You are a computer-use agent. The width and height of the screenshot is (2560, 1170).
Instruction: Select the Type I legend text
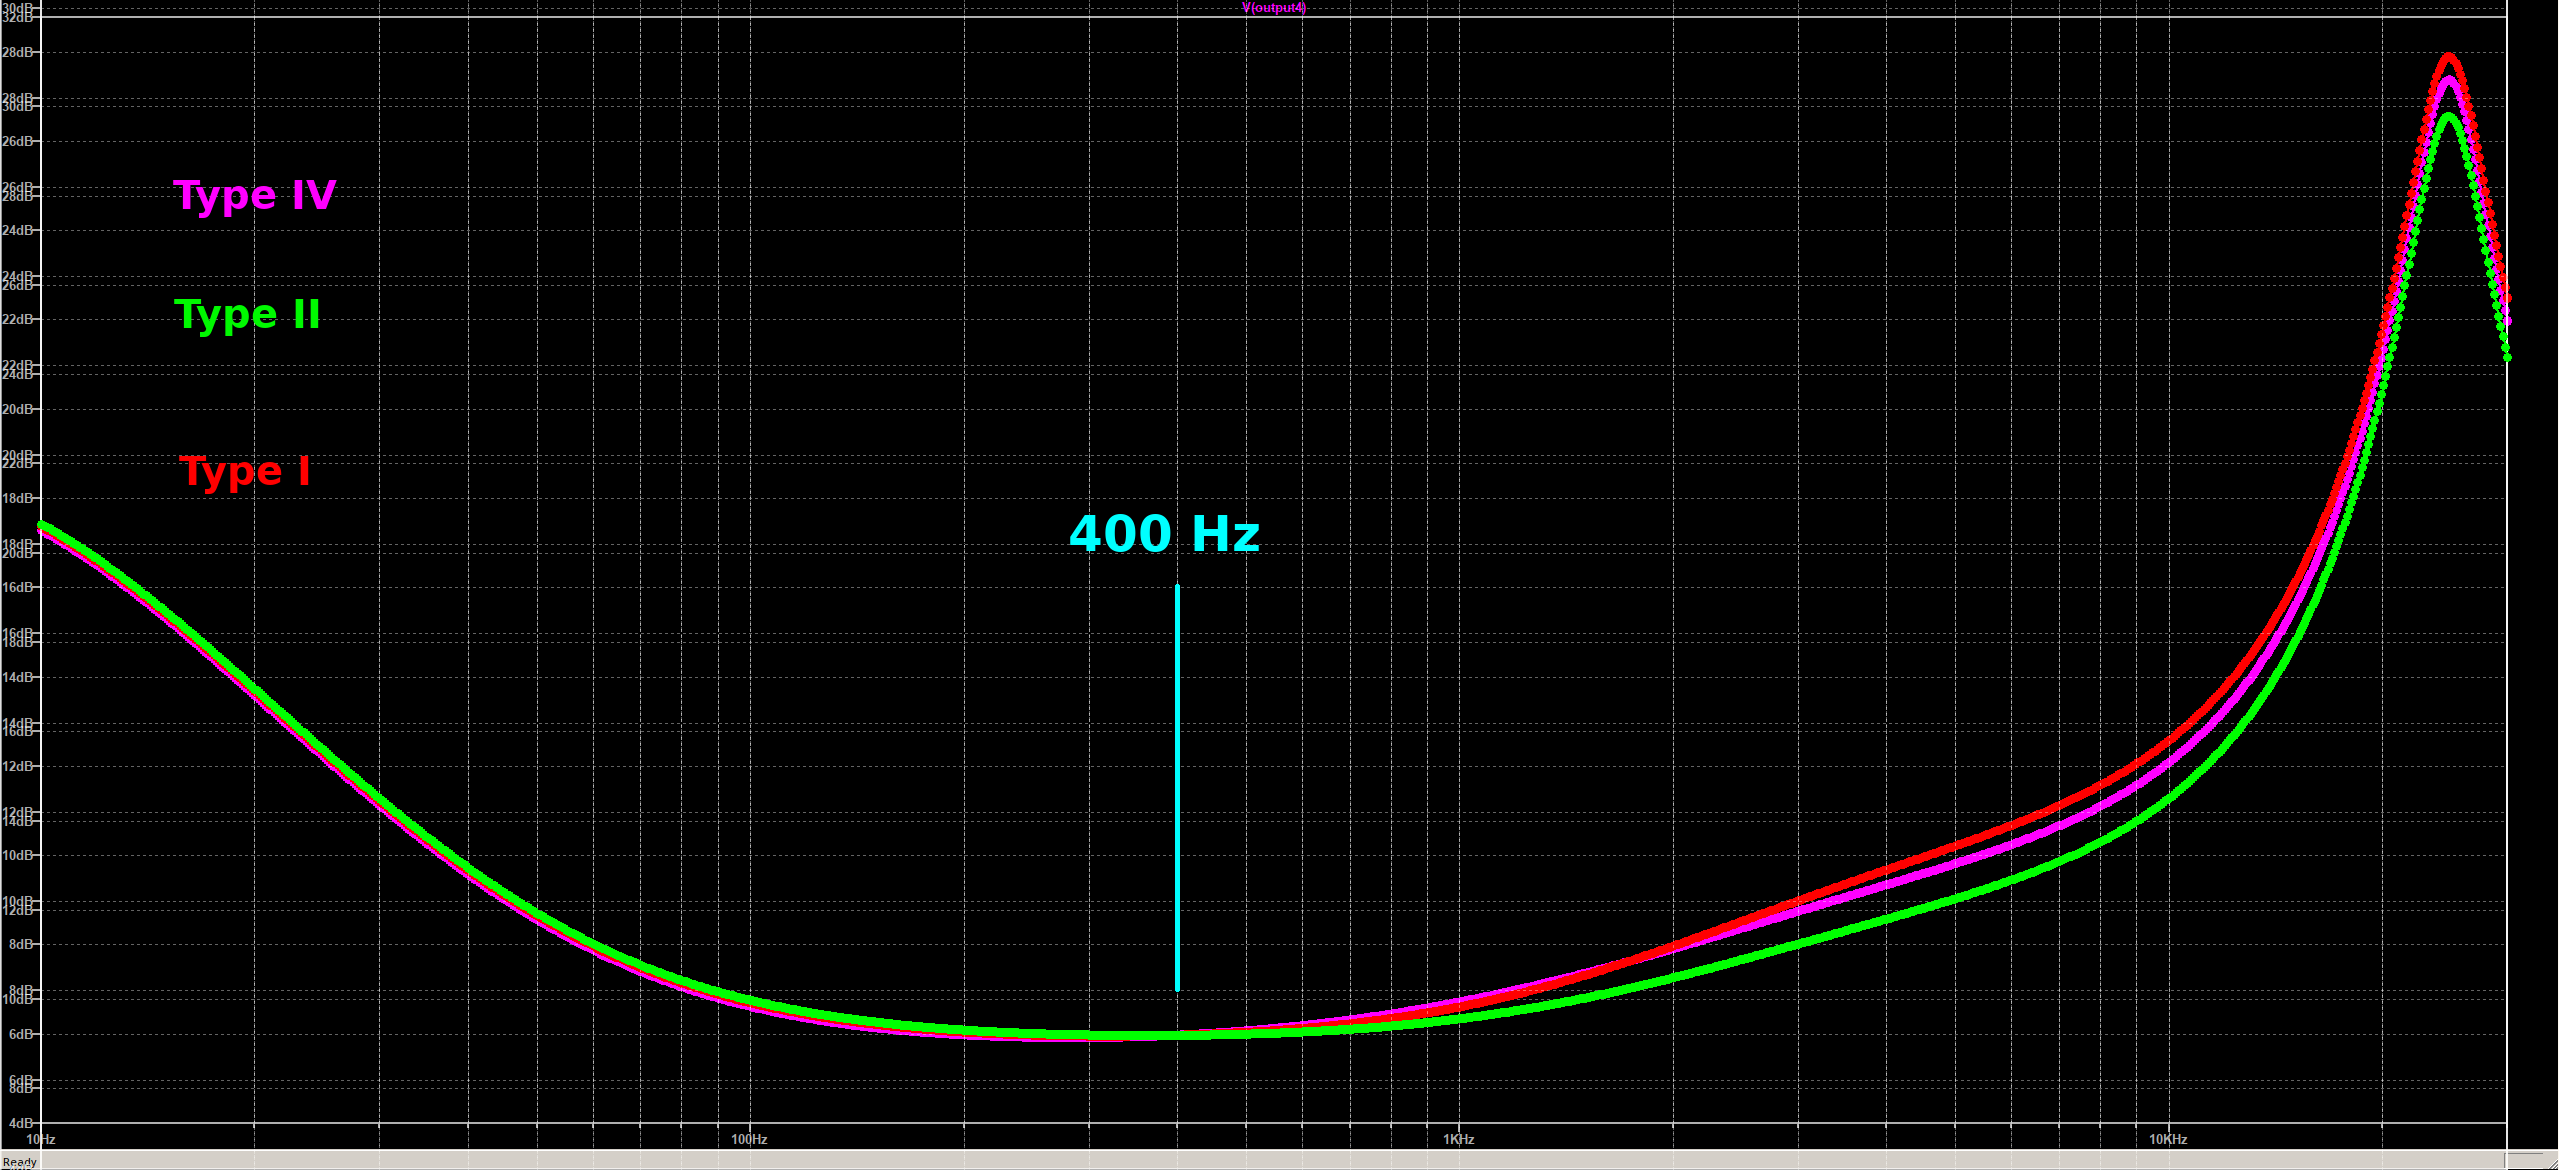(x=245, y=471)
